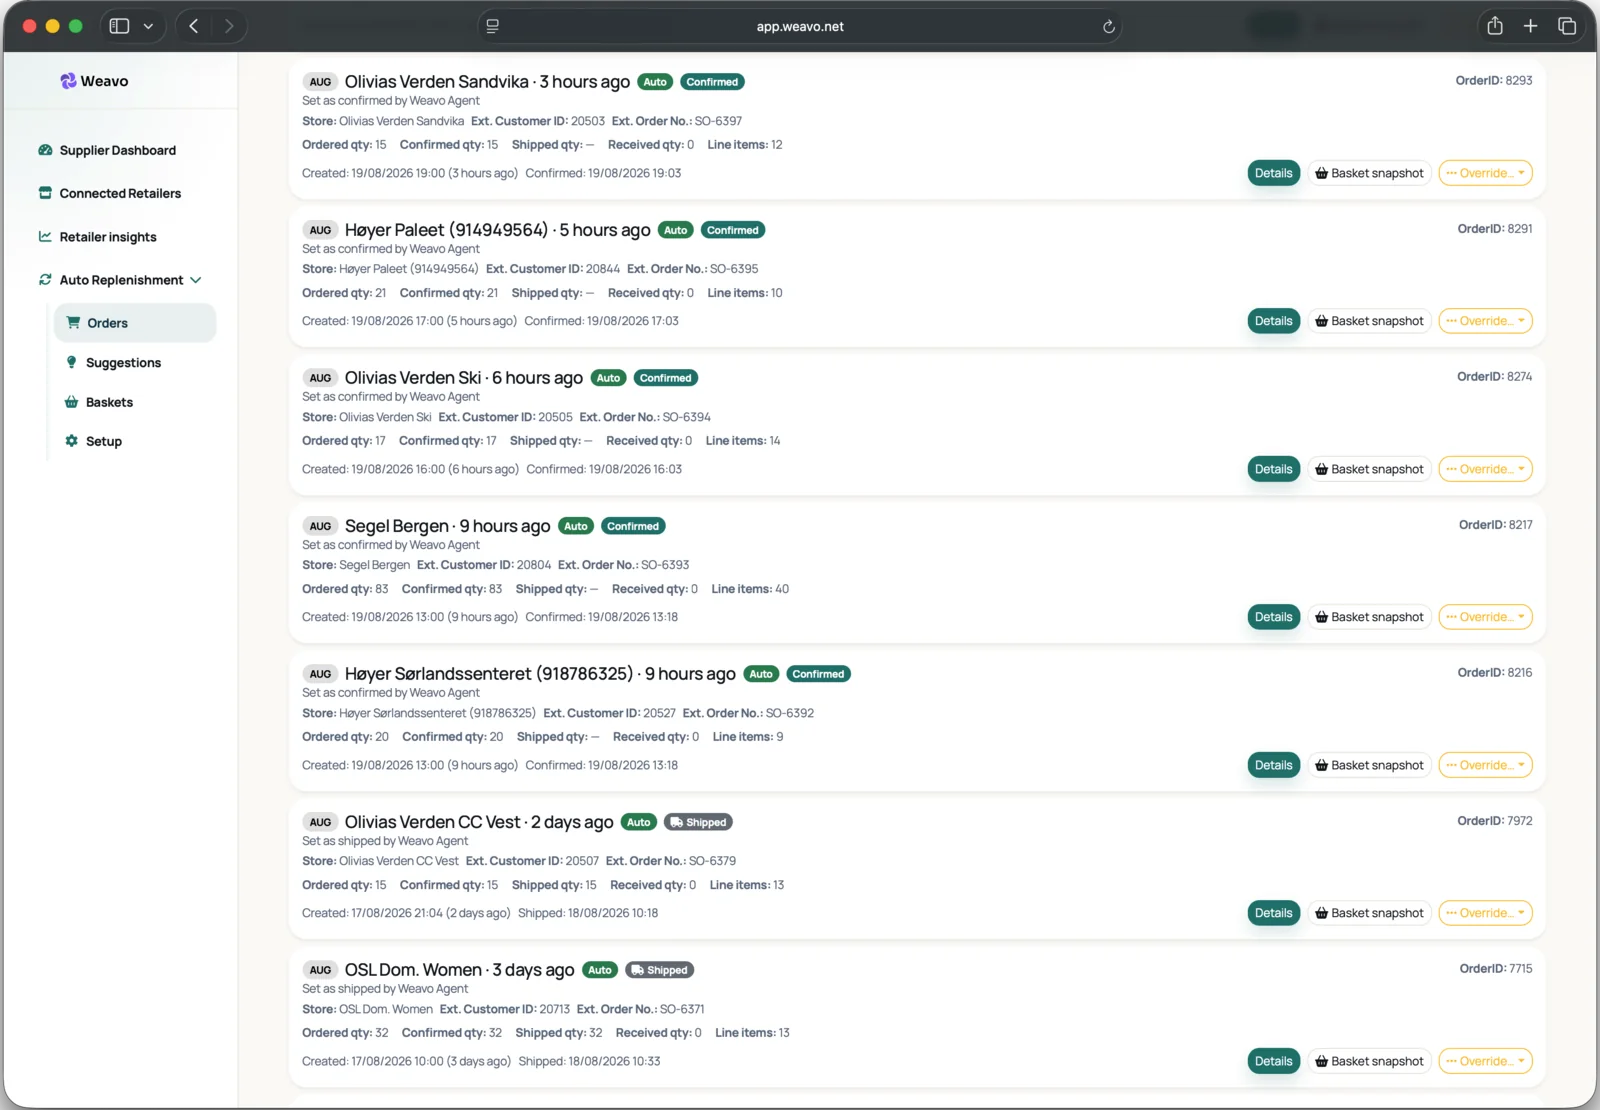The height and width of the screenshot is (1110, 1600).
Task: Go back in browser history
Action: click(194, 26)
